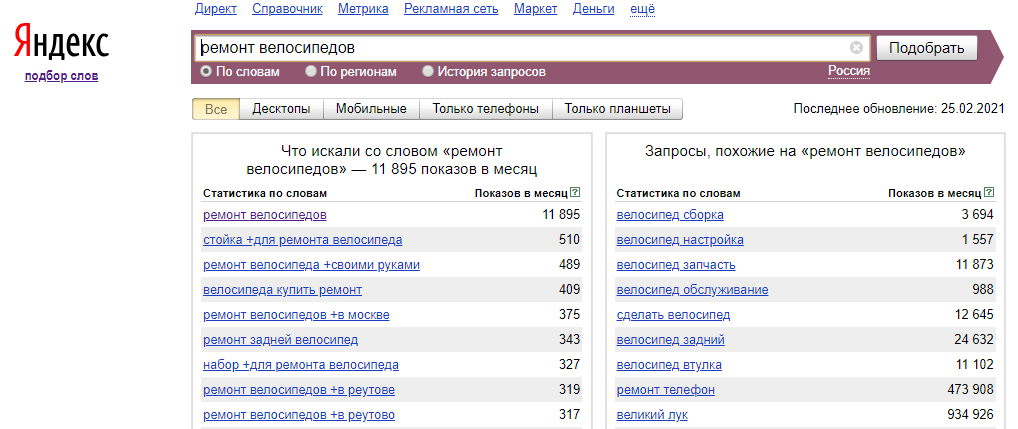Screen dimensions: 1018x429
Task: Open the 'ремонт велосипедов' query link
Action: click(x=265, y=215)
